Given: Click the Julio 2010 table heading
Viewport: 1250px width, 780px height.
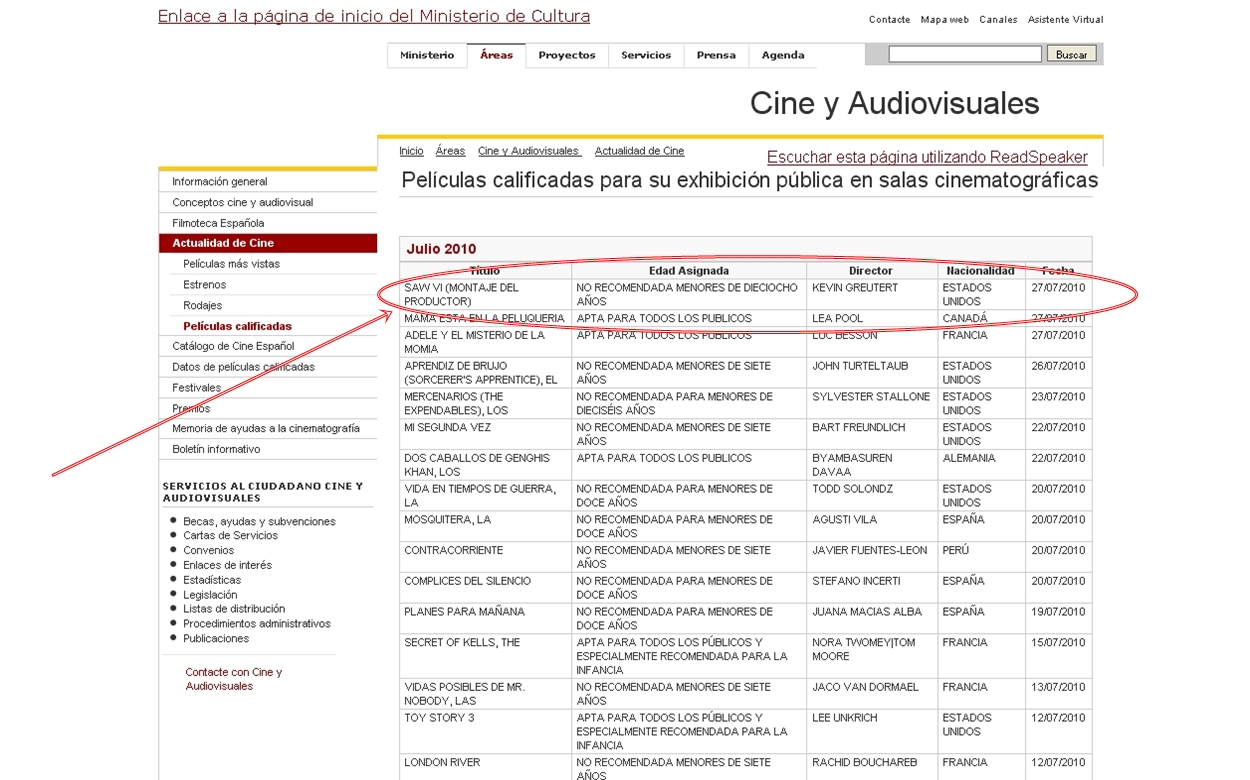Looking at the screenshot, I should pos(441,249).
